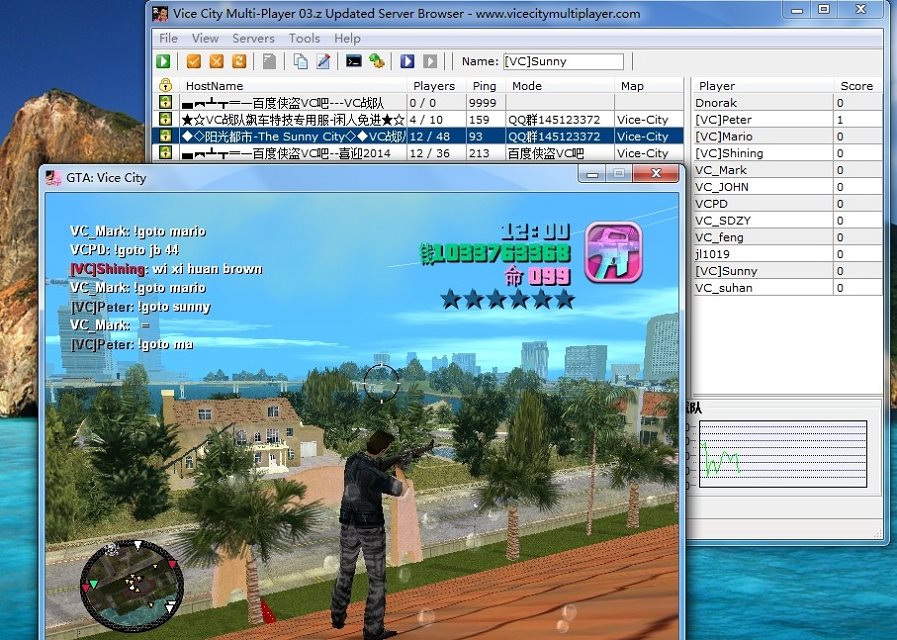897x640 pixels.
Task: Click the pink weapon icon in game HUD
Action: tap(613, 253)
